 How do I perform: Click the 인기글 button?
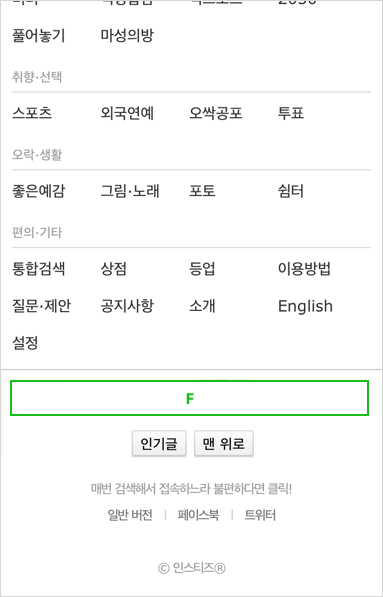pos(159,443)
